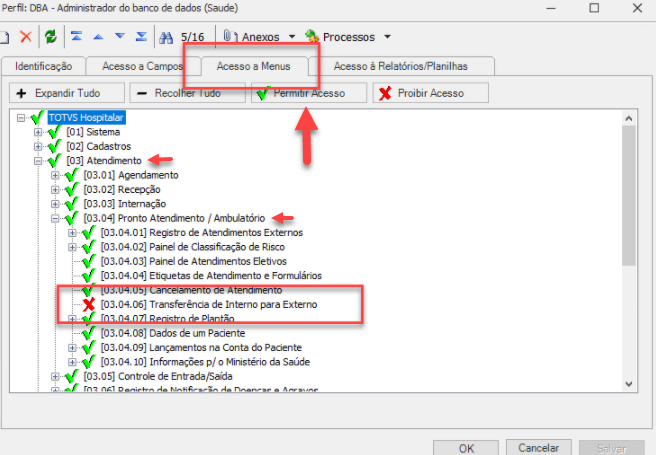Click green check beside [03.04.04] Etiquetas de Atendimento
Viewport: 656px width, 455px height.
click(89, 275)
